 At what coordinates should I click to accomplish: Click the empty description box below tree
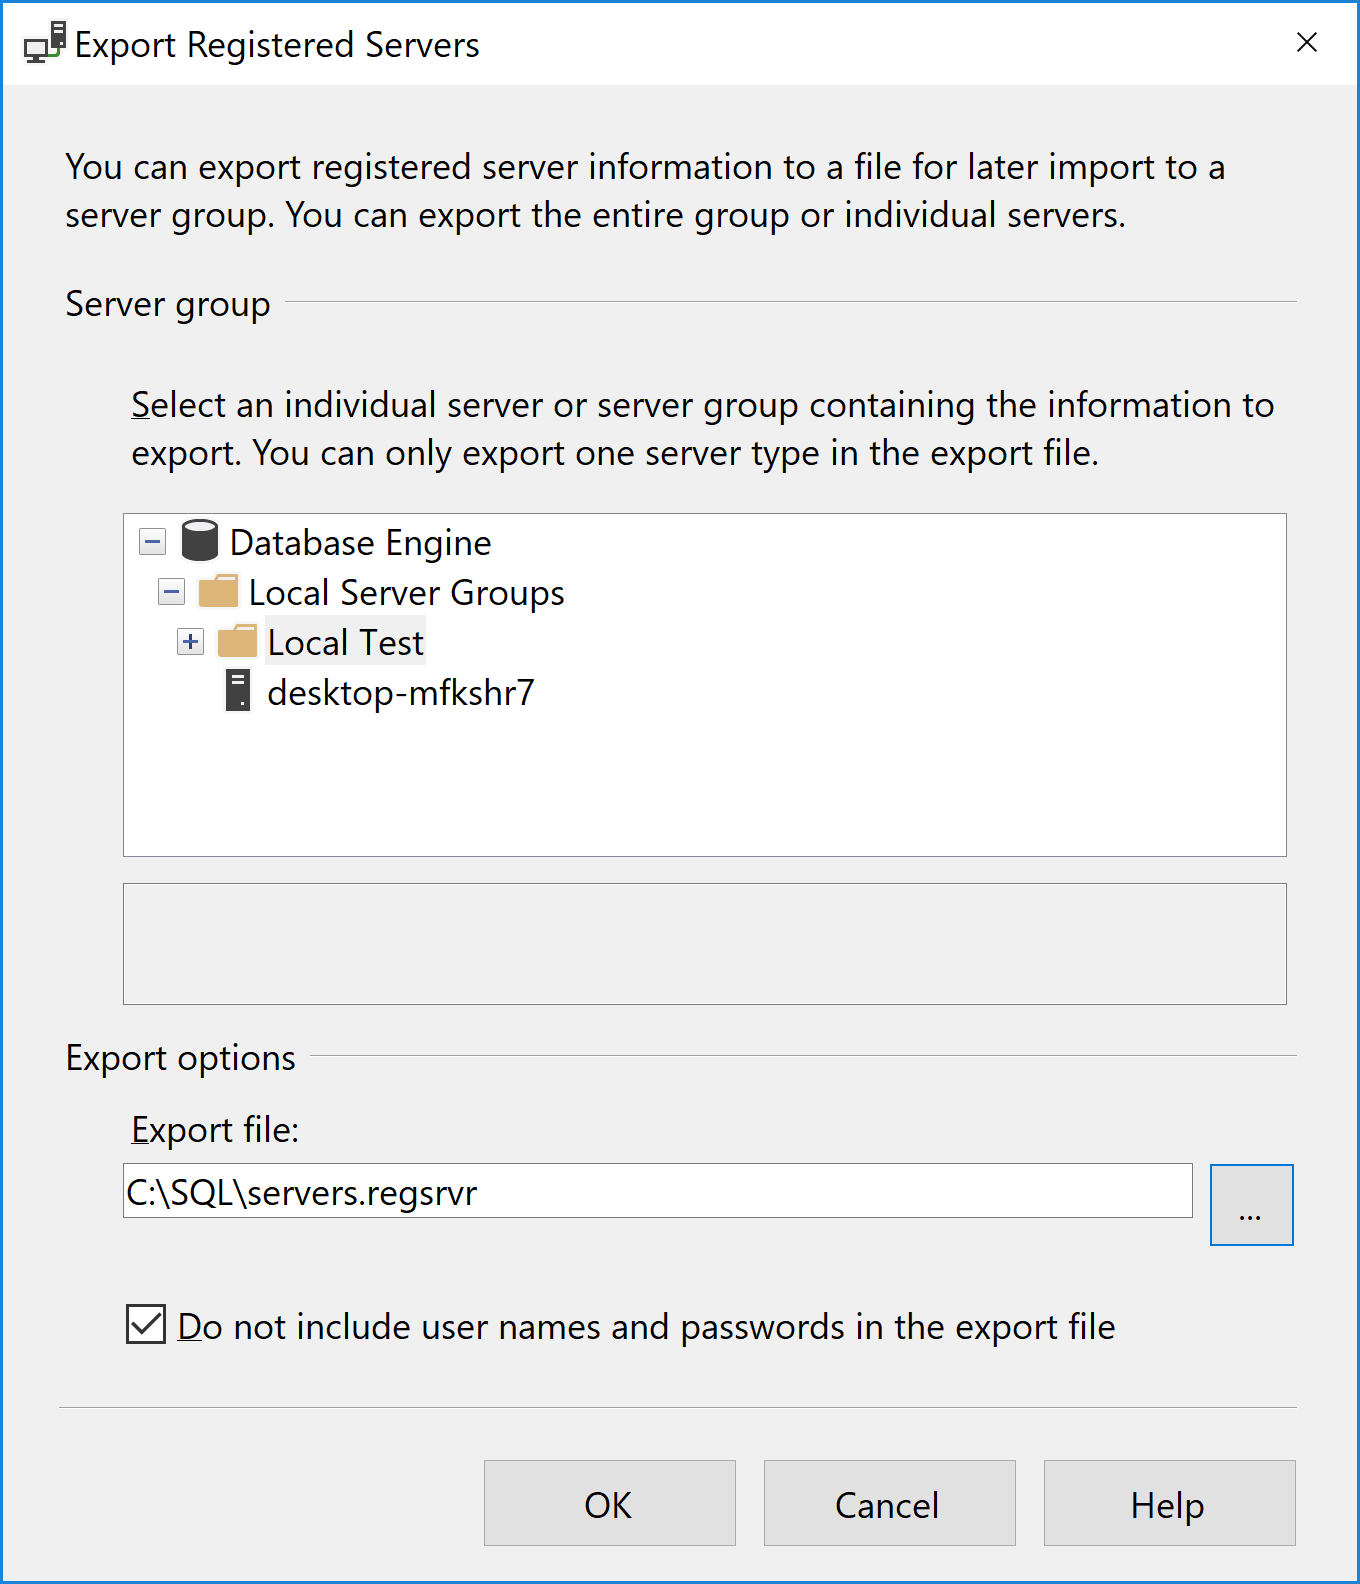tap(704, 943)
